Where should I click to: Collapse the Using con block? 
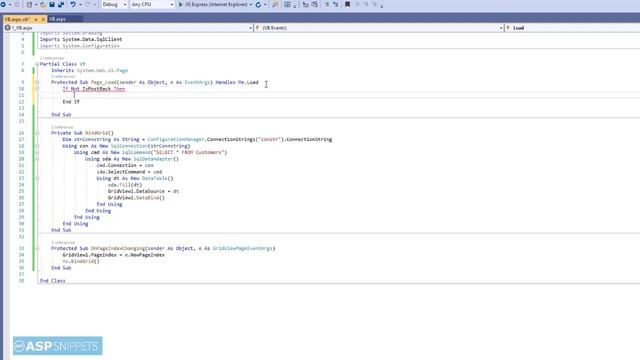[x=37, y=146]
